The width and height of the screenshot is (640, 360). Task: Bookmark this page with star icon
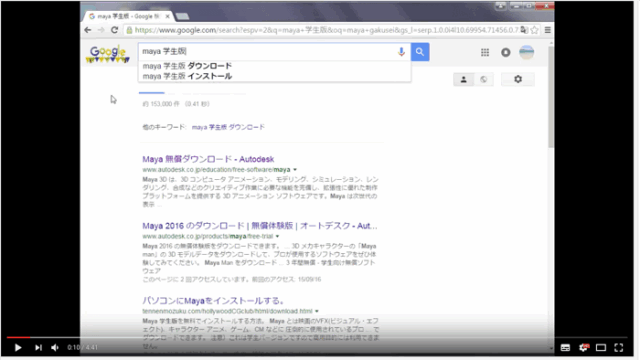[534, 30]
